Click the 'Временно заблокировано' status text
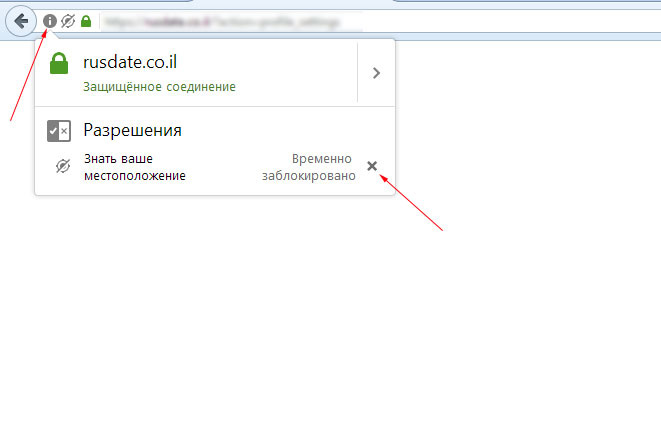 [x=308, y=167]
